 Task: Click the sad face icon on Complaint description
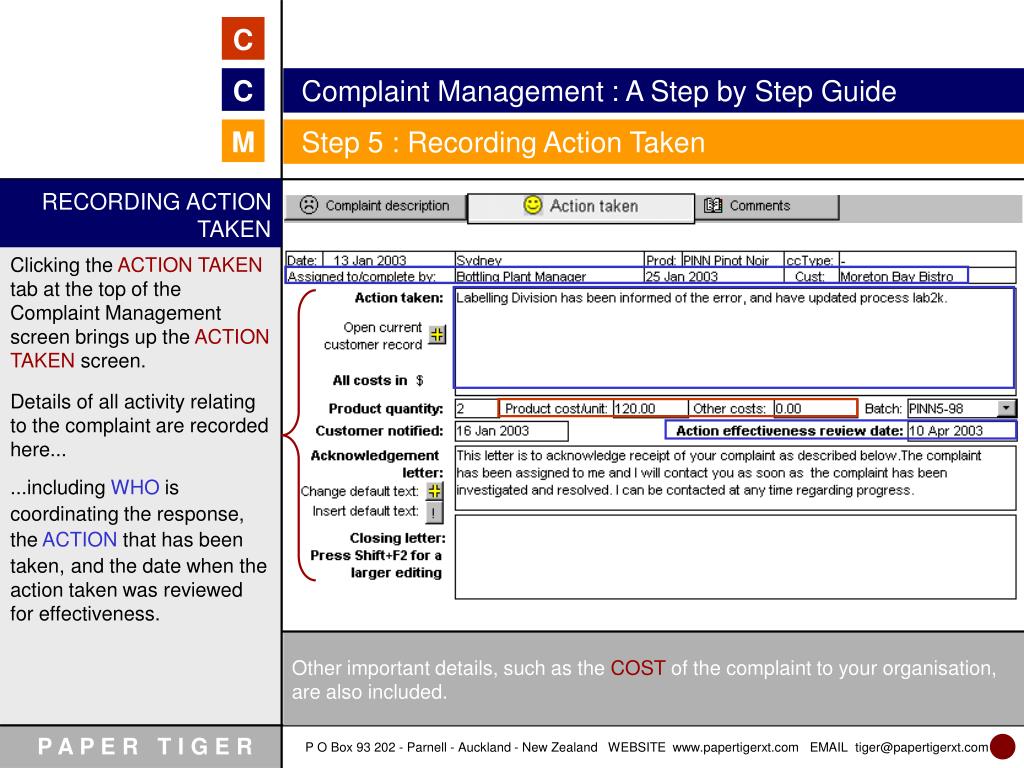point(309,205)
